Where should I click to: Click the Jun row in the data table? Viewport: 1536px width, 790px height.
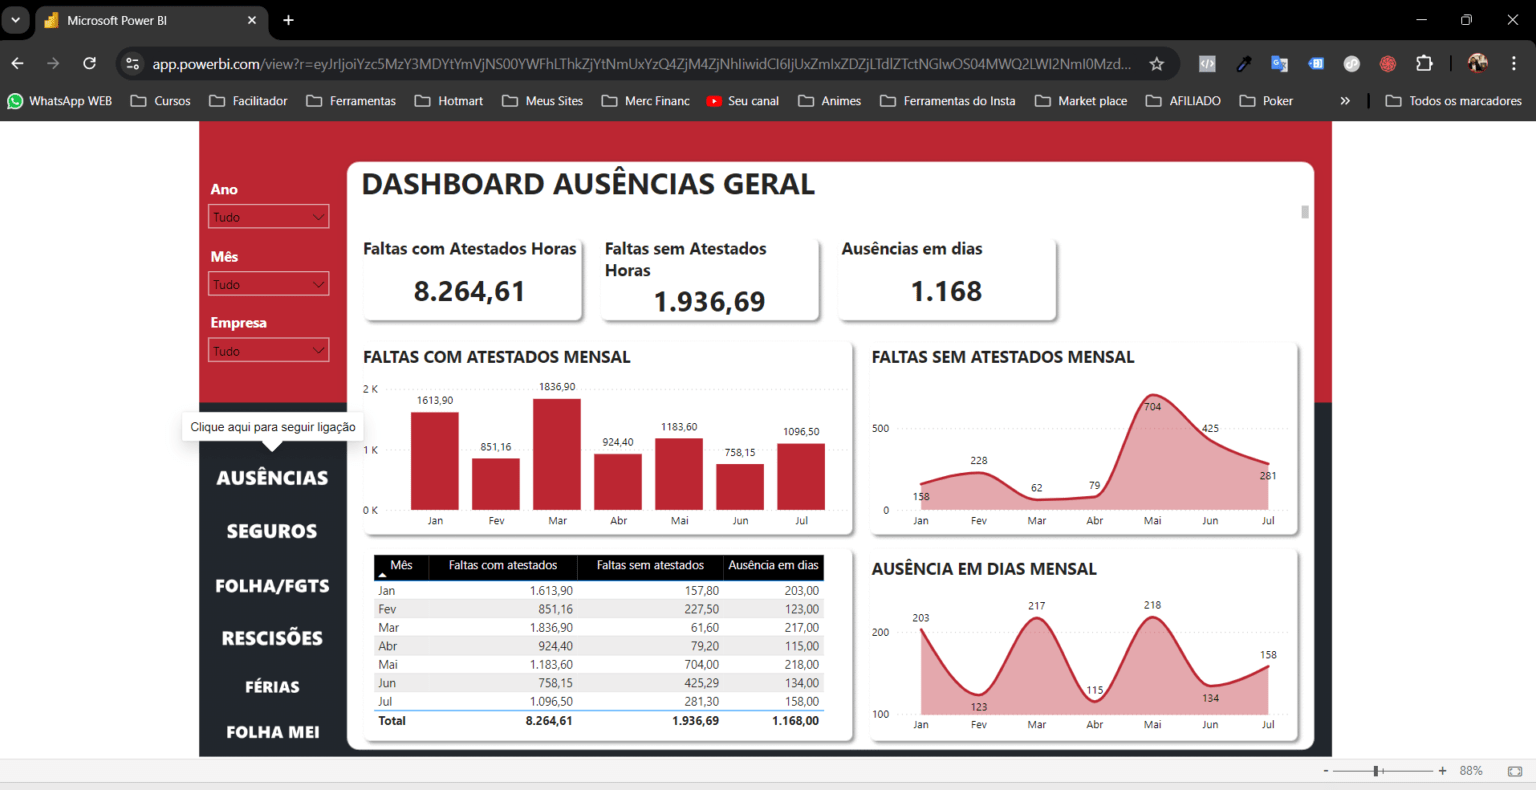point(597,683)
